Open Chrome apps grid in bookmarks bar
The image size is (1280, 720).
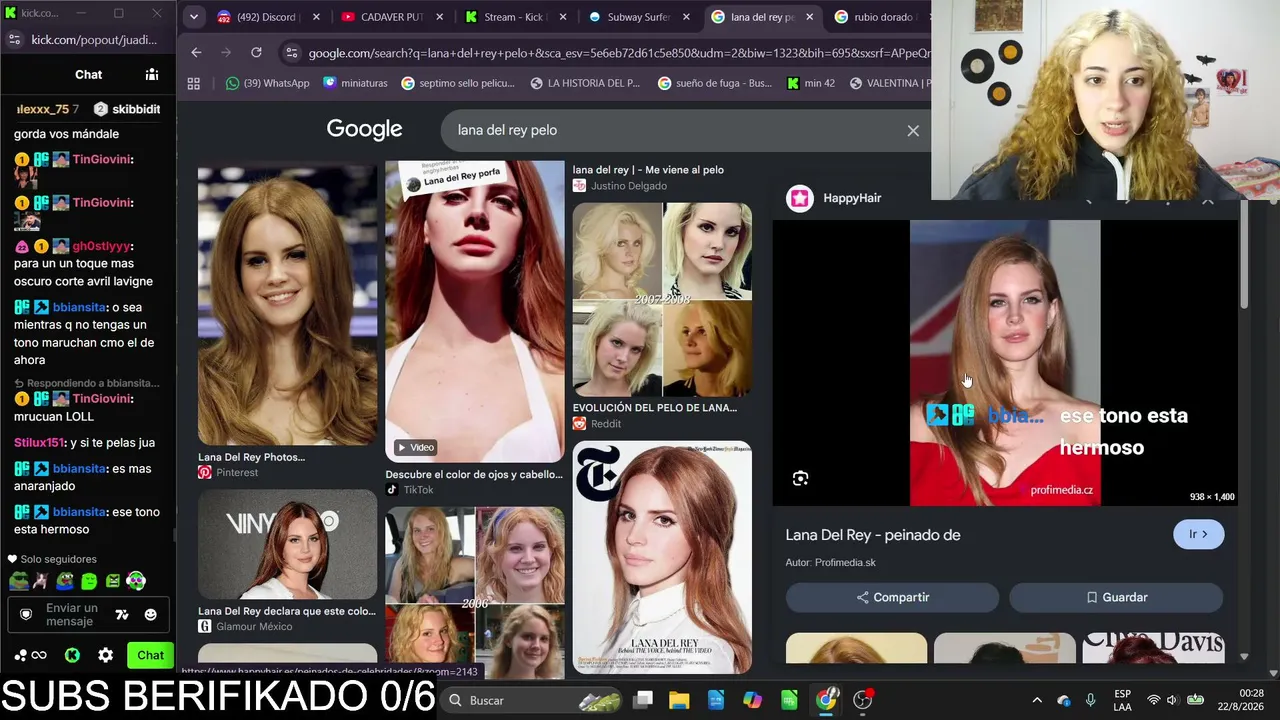194,83
